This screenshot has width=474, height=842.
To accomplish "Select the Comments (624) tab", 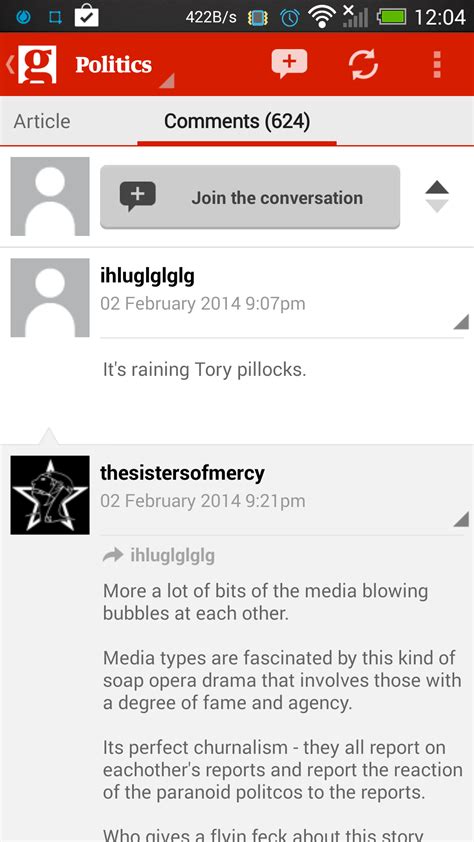I will (x=237, y=121).
